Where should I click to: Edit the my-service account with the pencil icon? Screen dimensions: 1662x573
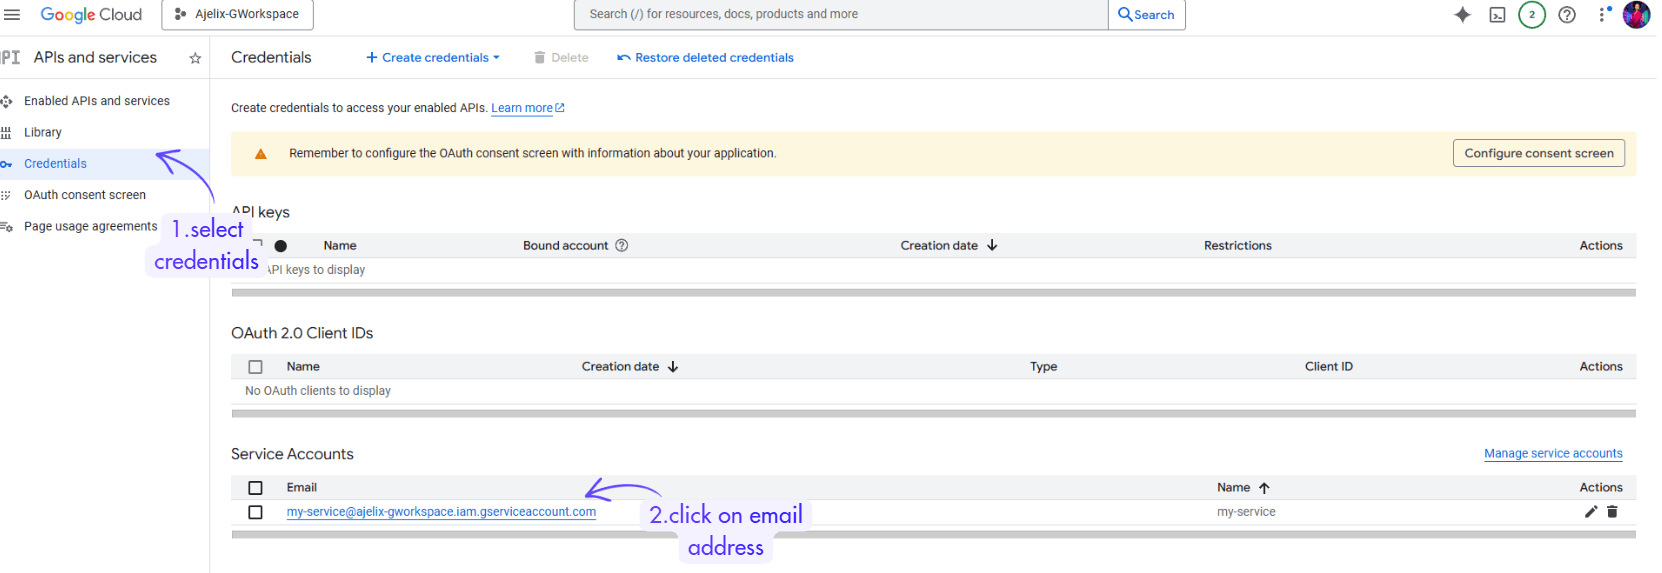(x=1591, y=512)
